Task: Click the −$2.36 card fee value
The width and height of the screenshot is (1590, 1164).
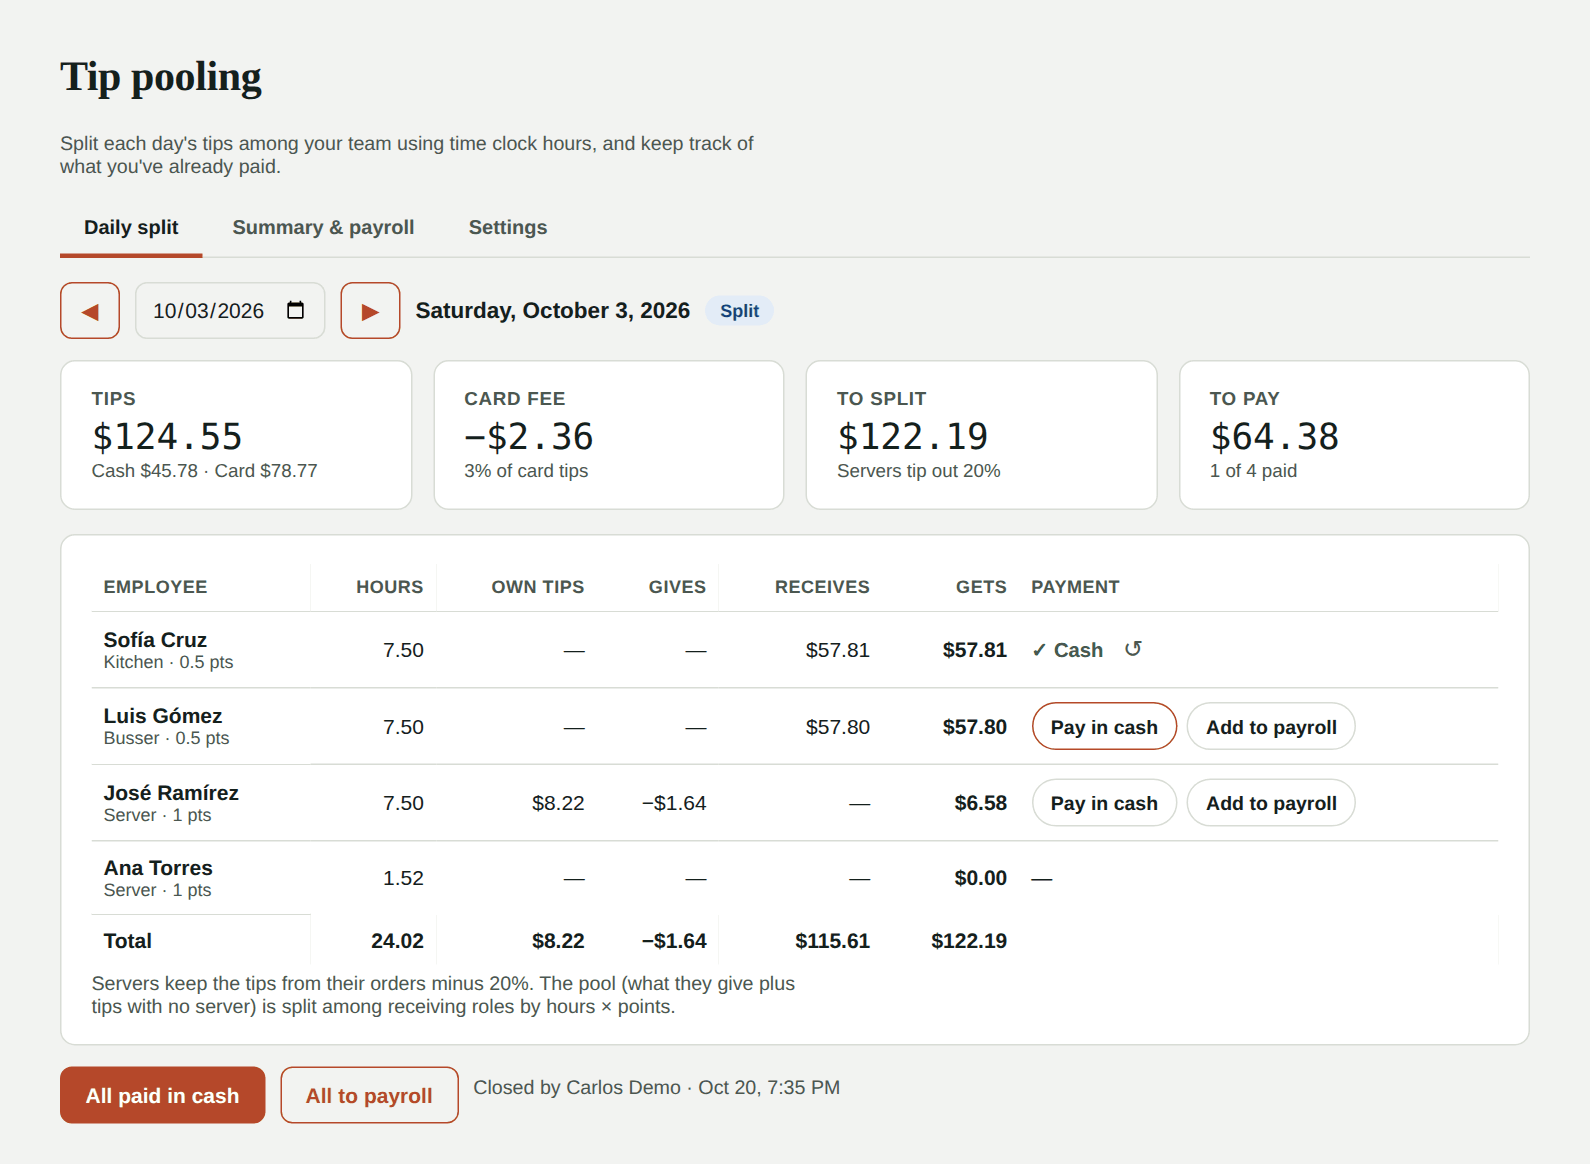Action: [529, 437]
